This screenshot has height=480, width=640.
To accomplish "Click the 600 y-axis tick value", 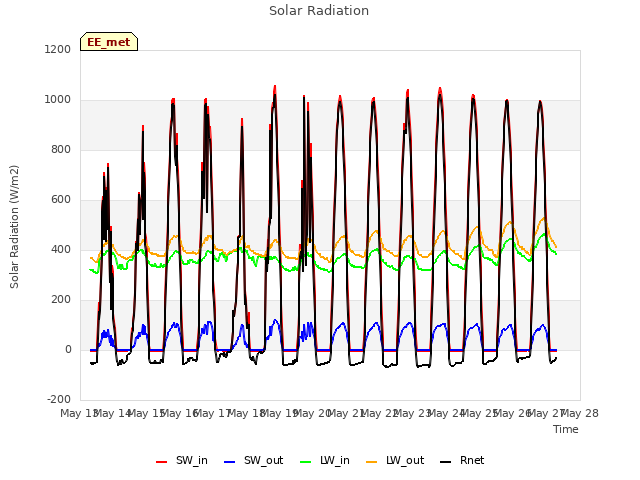I will click(x=61, y=200).
